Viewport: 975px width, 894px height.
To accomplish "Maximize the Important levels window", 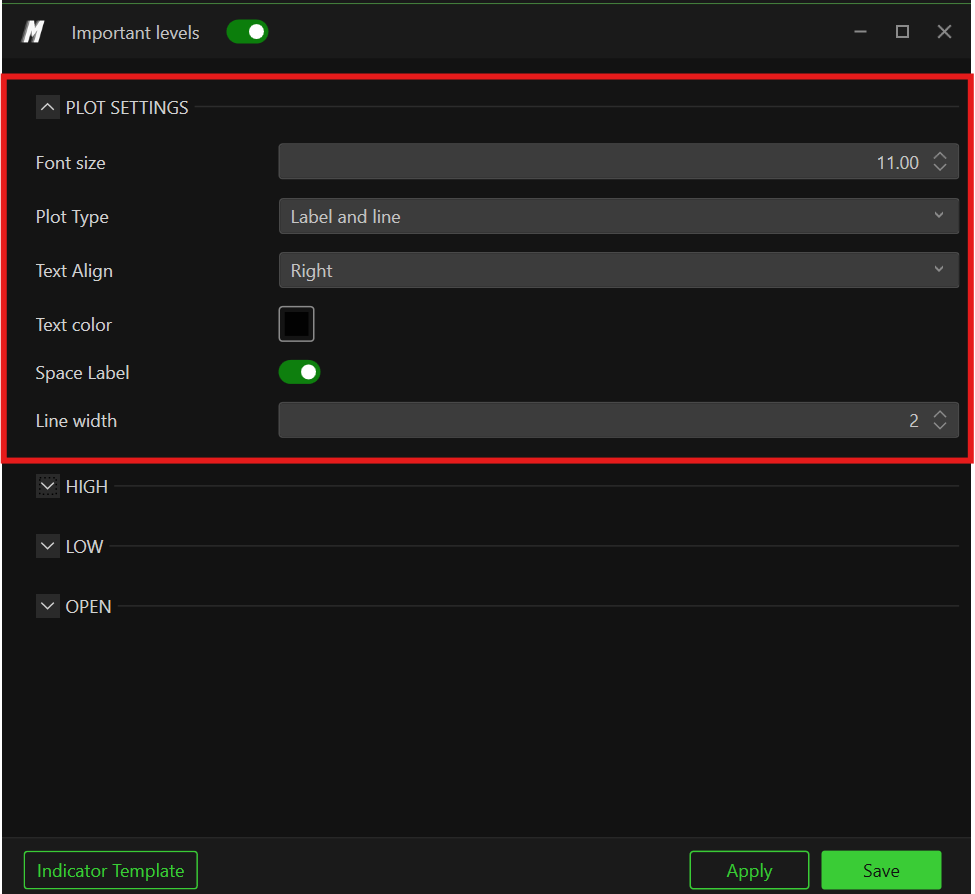I will (x=902, y=32).
